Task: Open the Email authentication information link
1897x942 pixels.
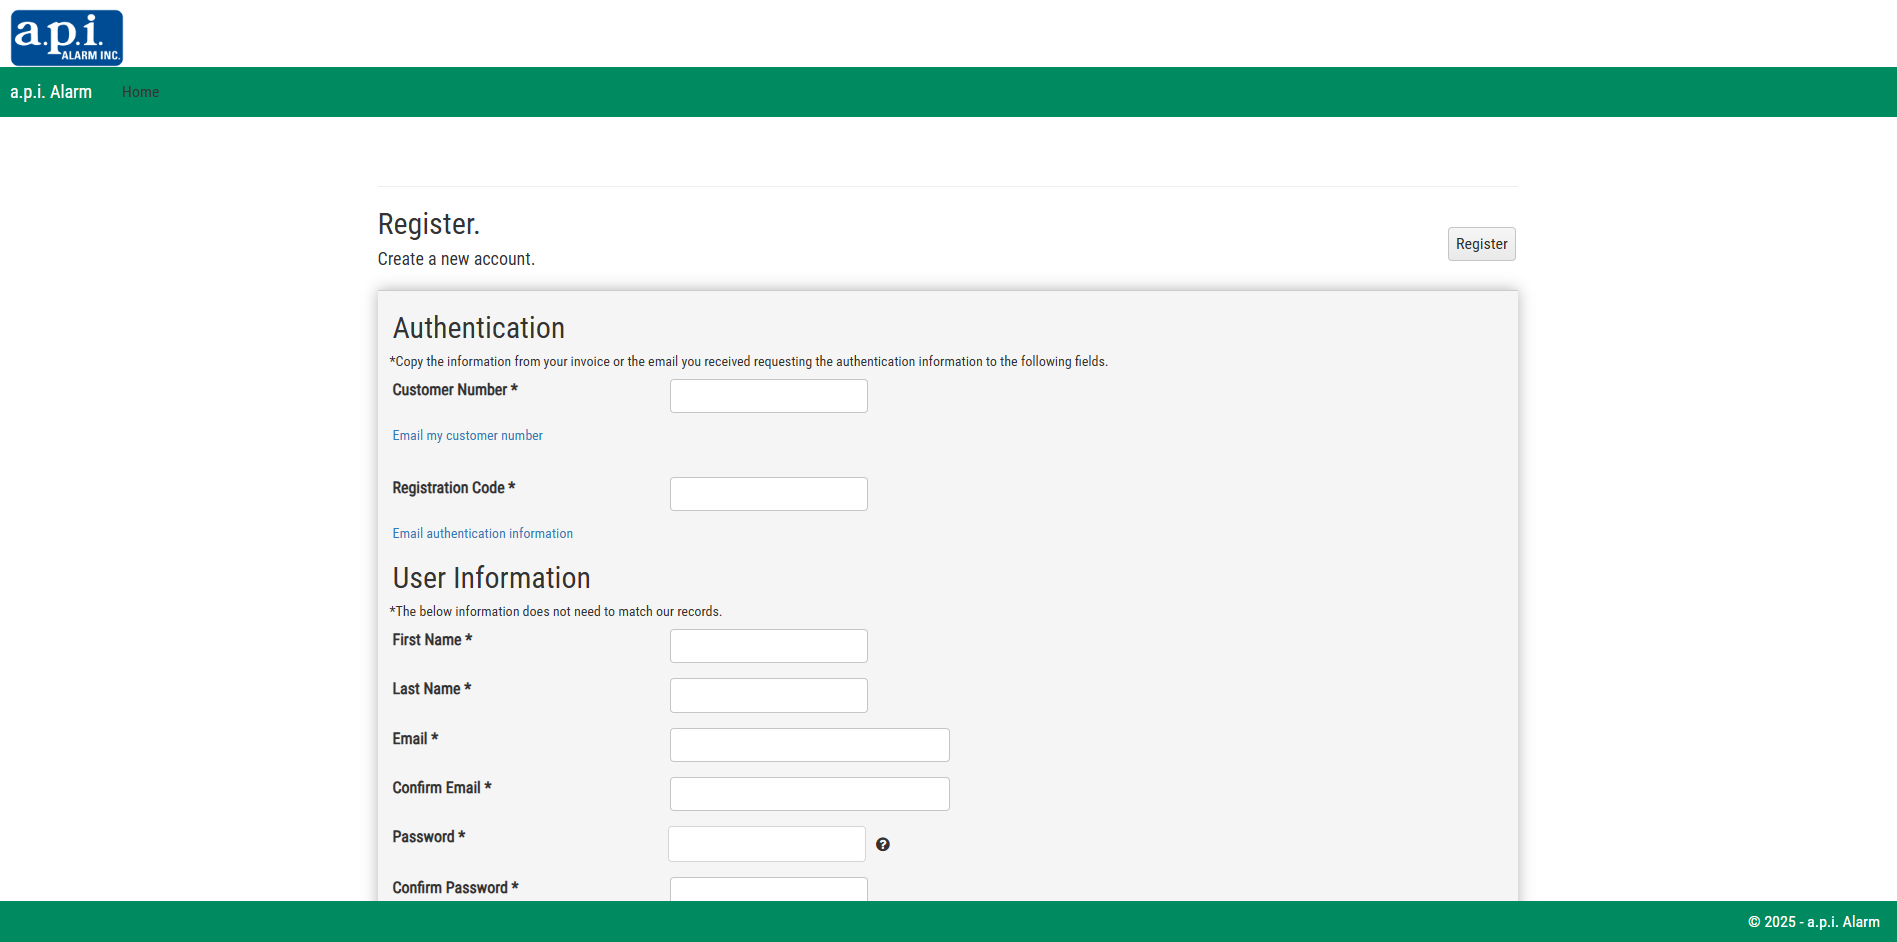Action: point(482,534)
